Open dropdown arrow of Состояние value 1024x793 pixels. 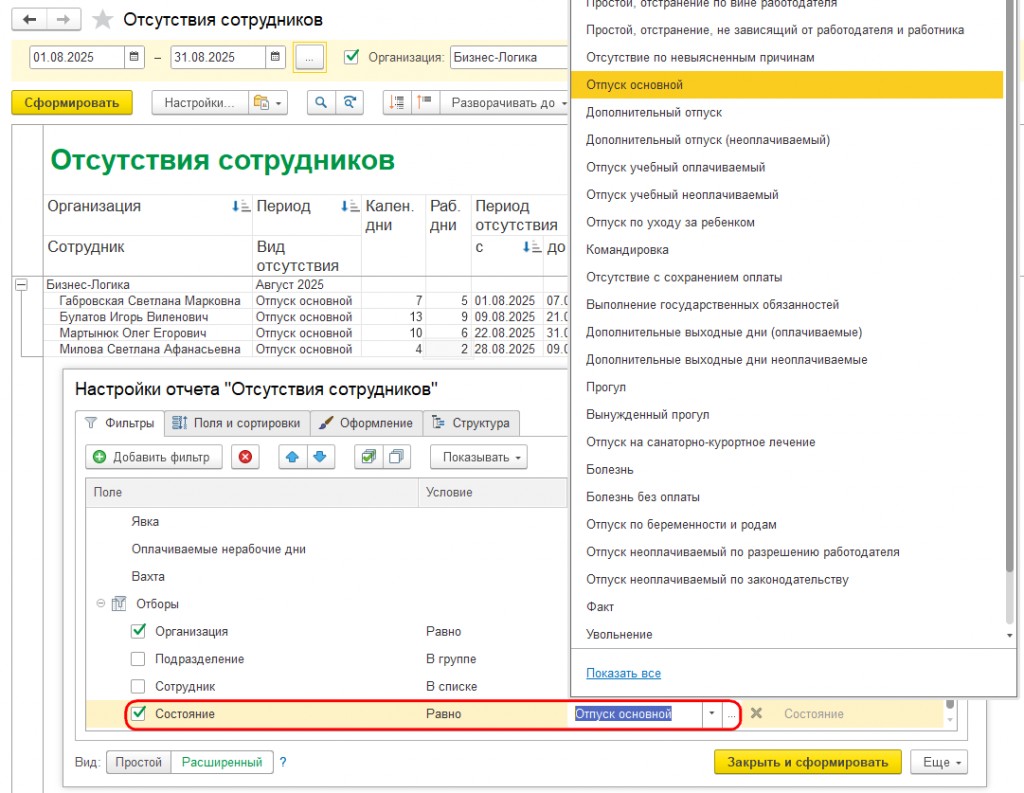tap(712, 714)
